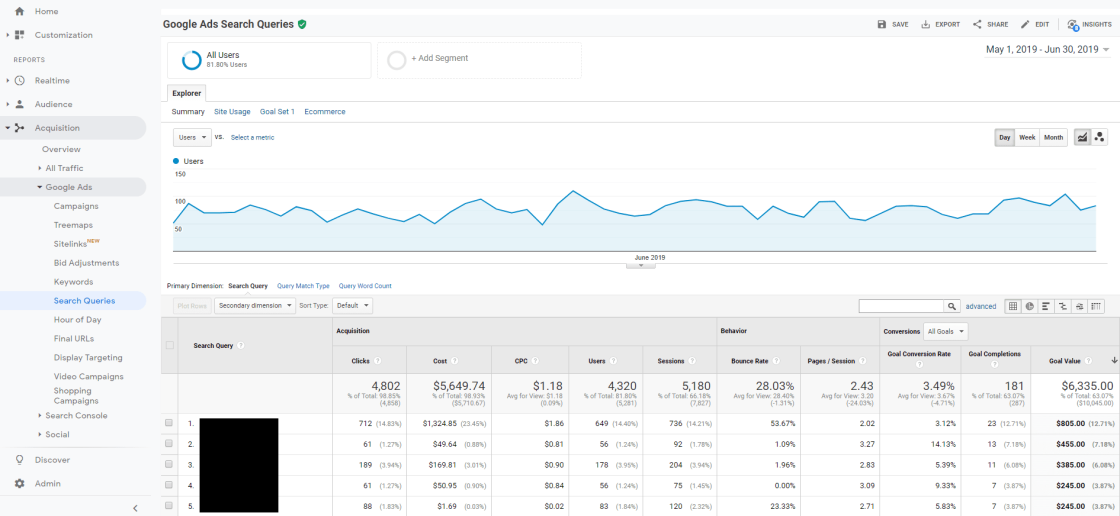Open the Secondary dimension dropdown
1120x516 pixels.
[255, 306]
